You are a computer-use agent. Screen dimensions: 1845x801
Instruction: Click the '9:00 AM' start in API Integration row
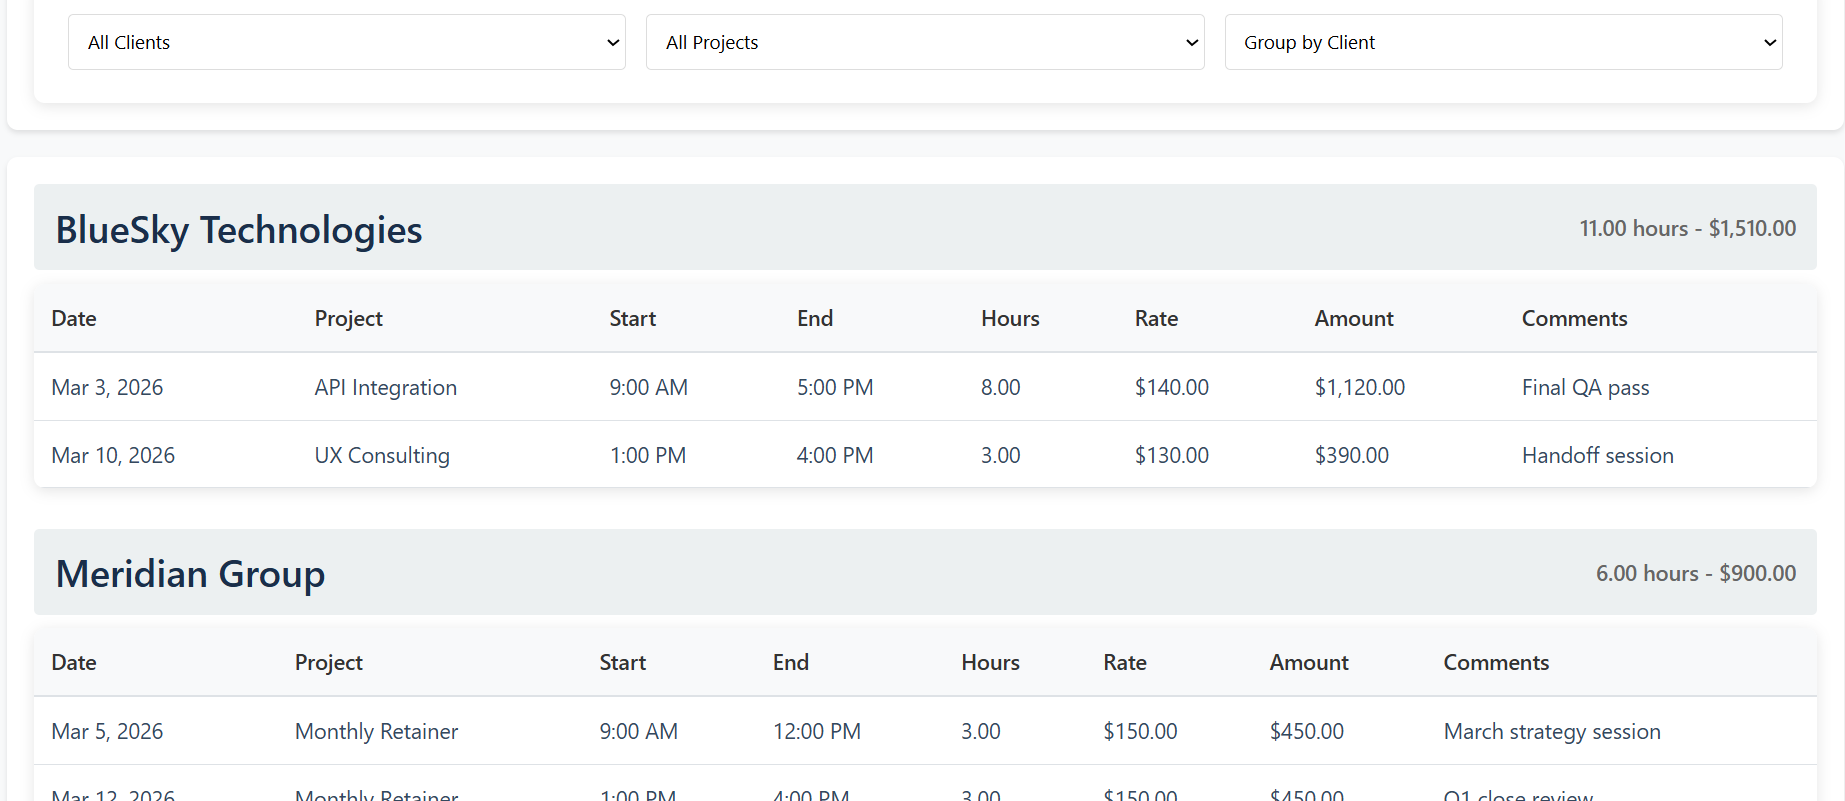[648, 387]
